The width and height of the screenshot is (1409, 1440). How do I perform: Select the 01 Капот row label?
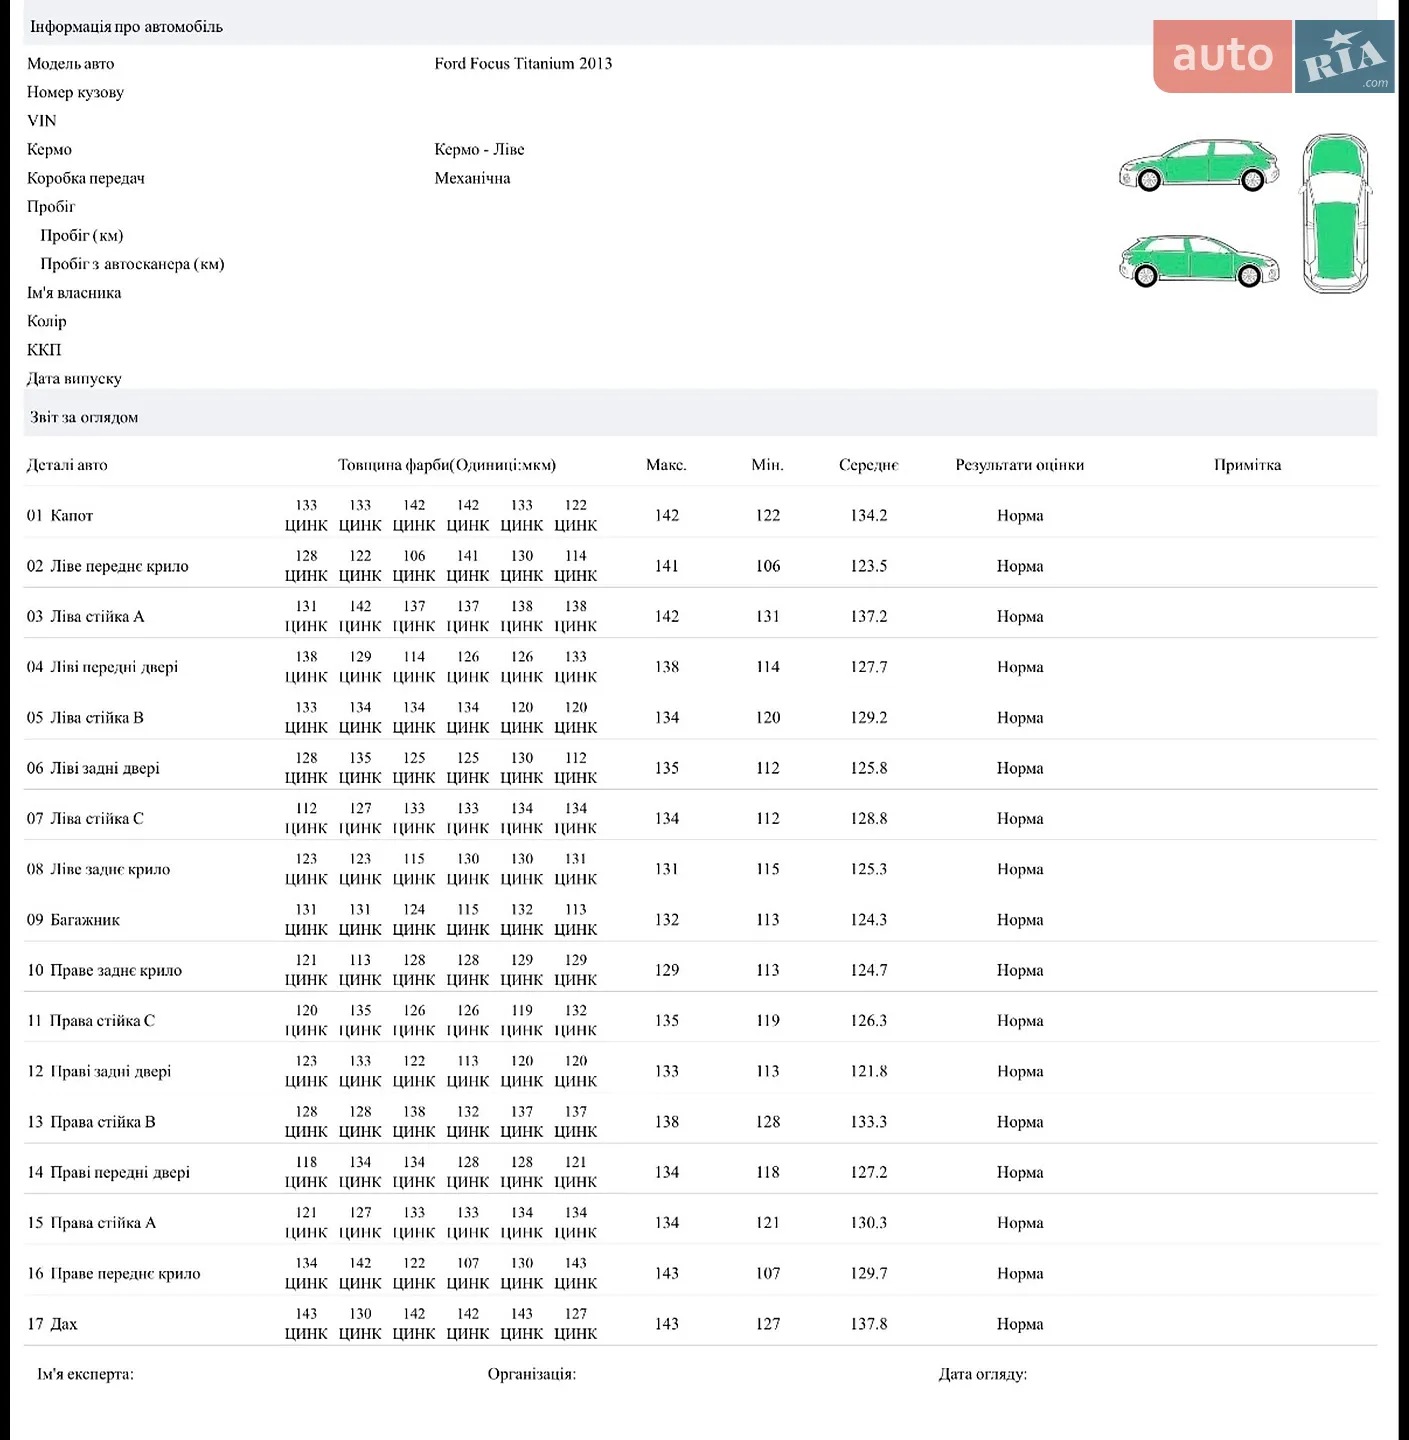60,516
